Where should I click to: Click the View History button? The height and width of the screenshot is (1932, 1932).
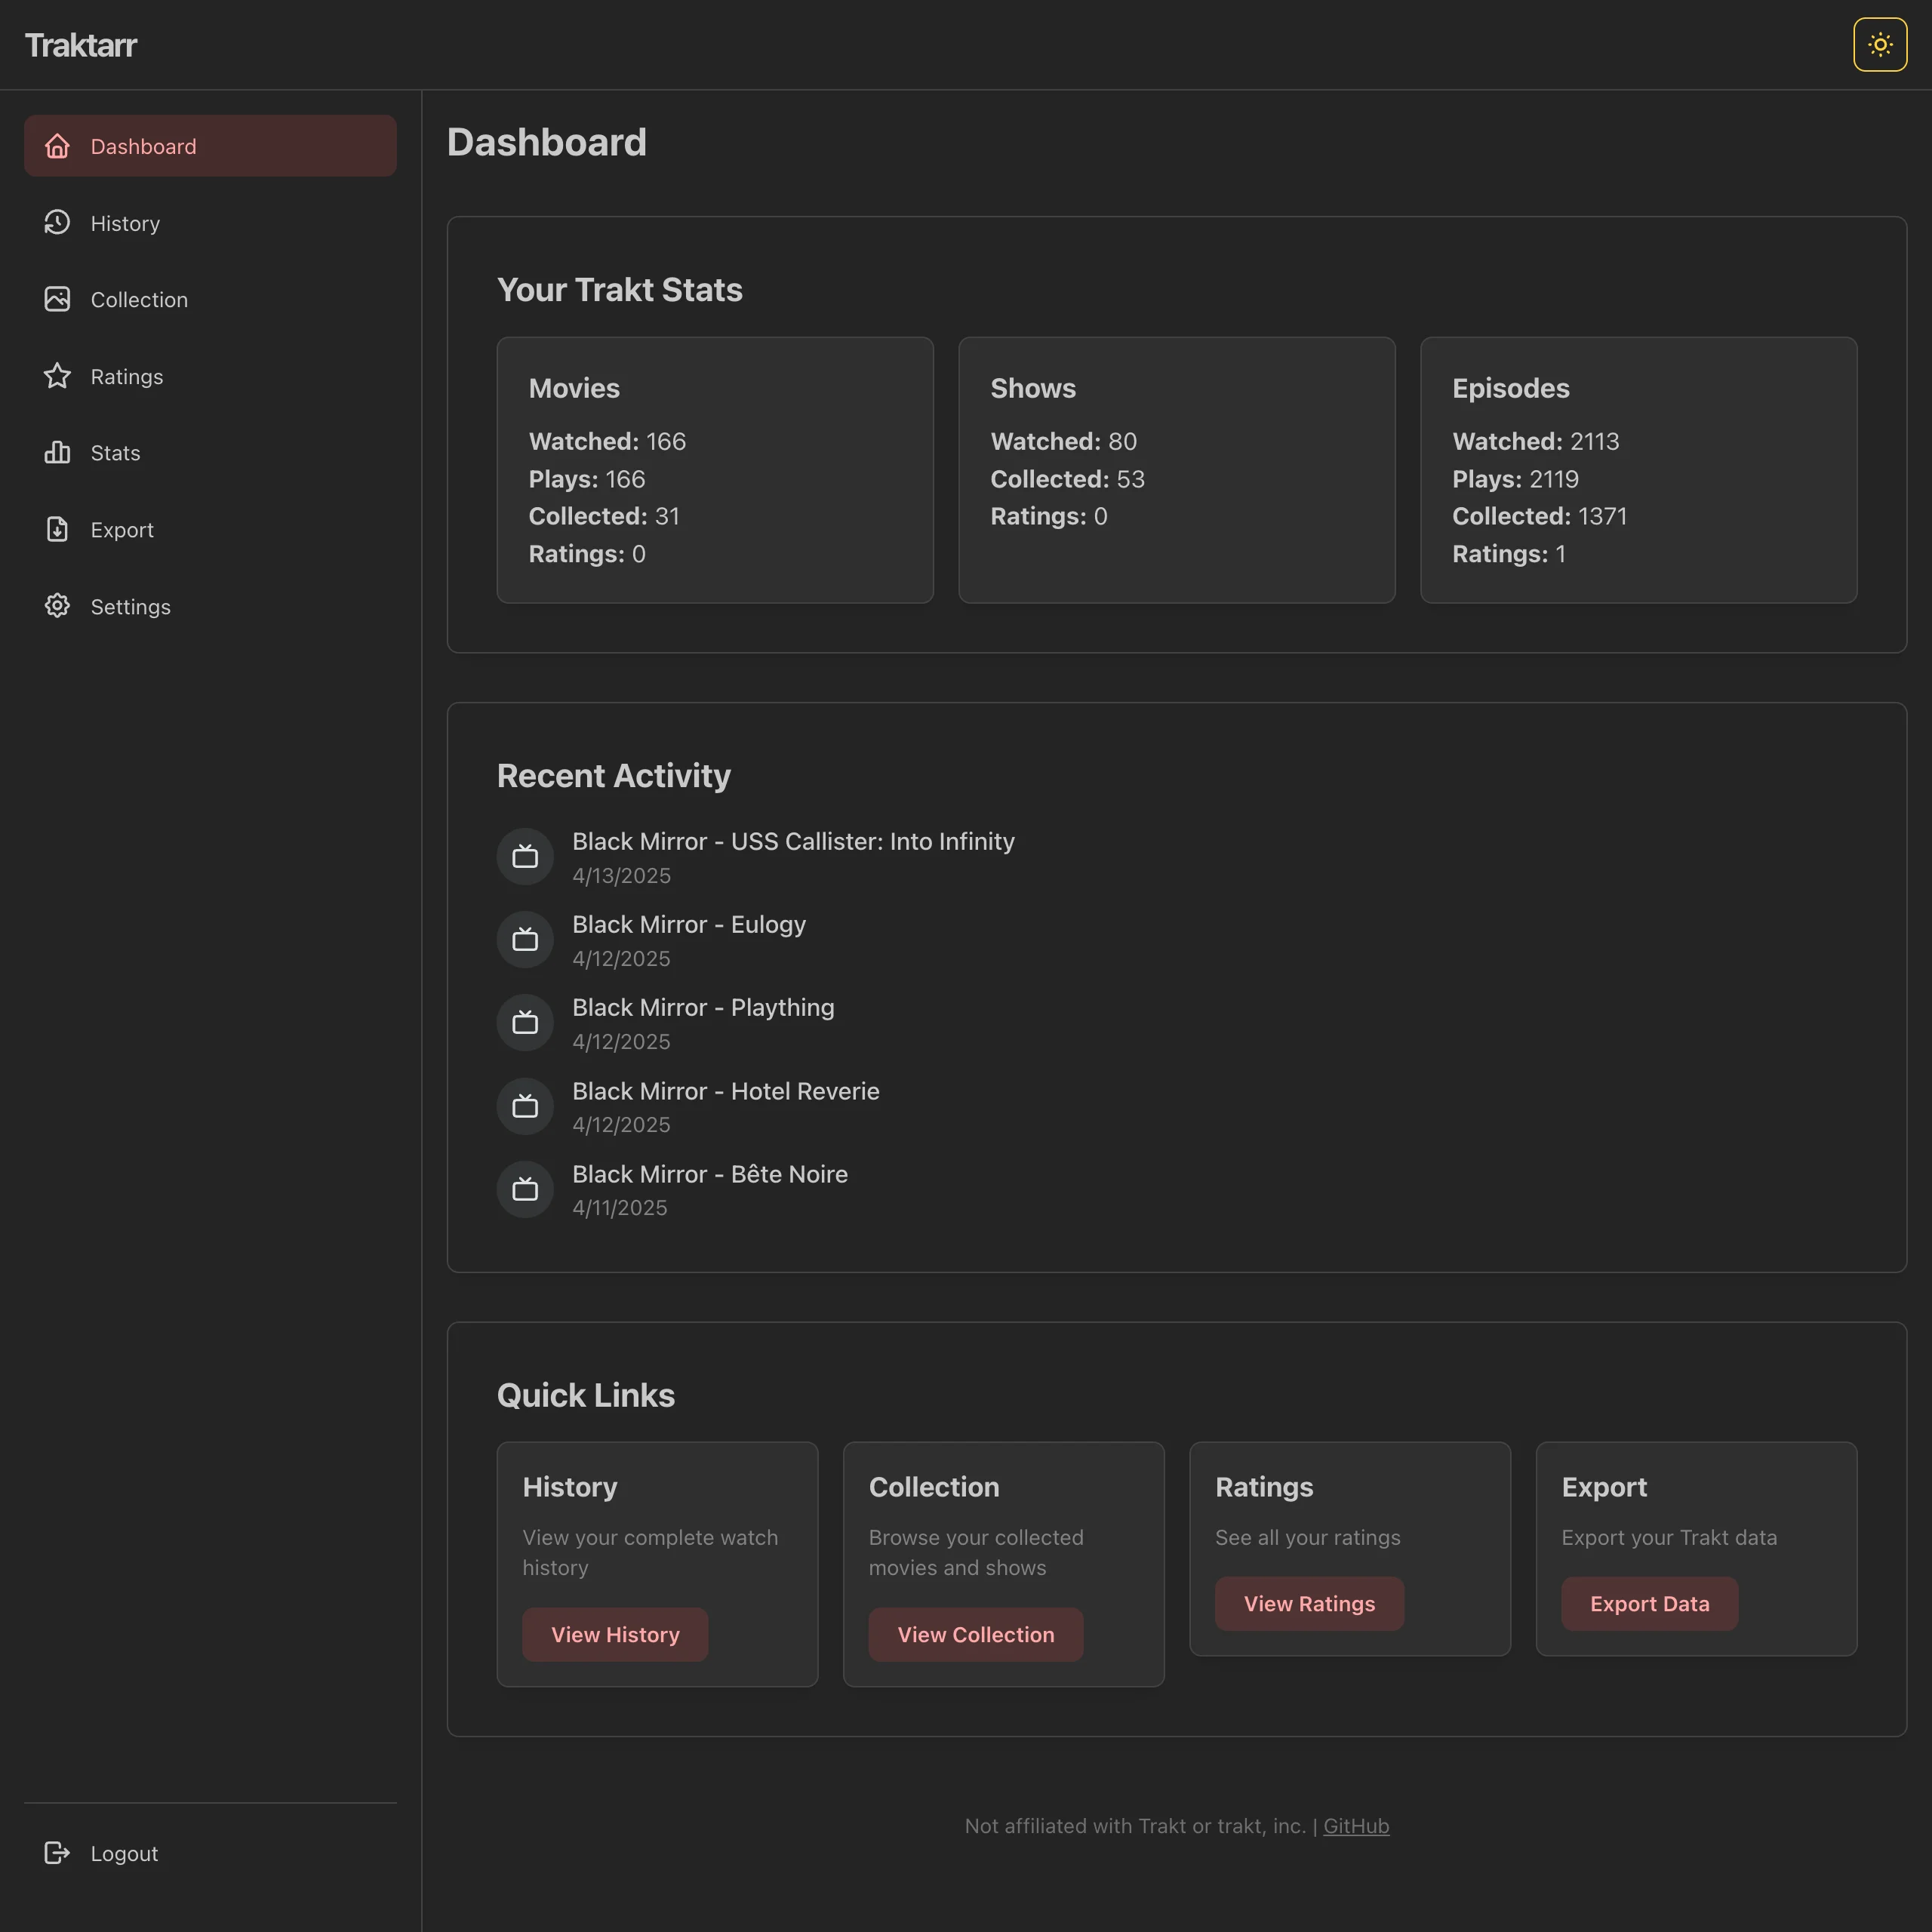point(615,1634)
